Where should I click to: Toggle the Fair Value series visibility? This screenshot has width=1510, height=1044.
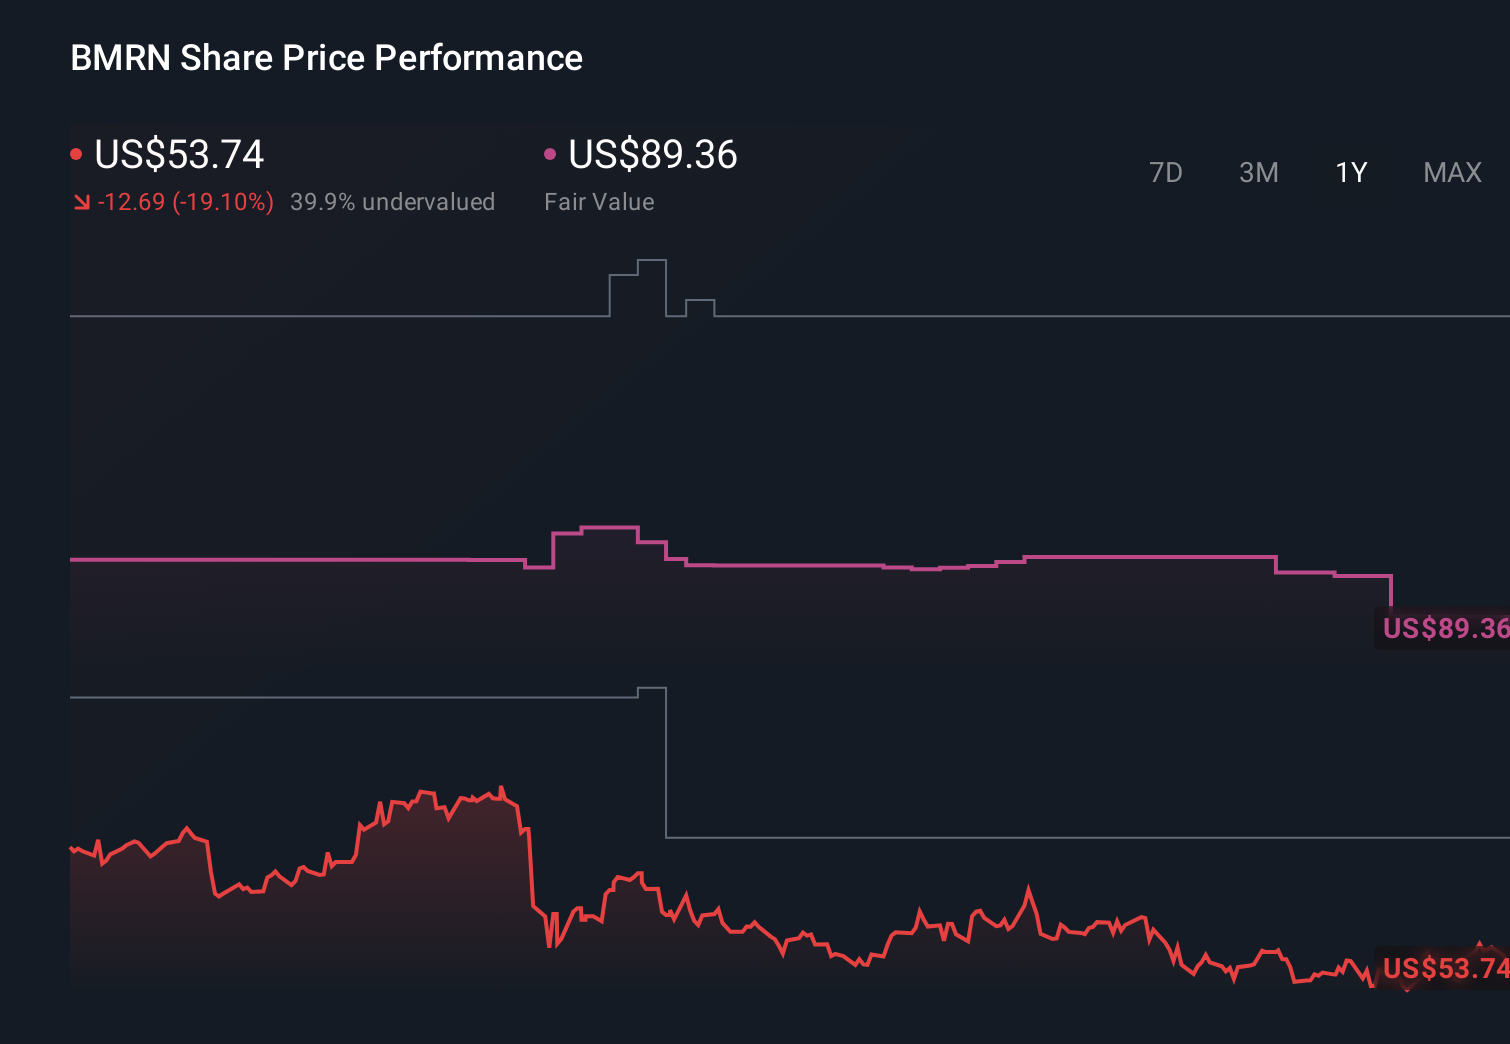[x=549, y=155]
